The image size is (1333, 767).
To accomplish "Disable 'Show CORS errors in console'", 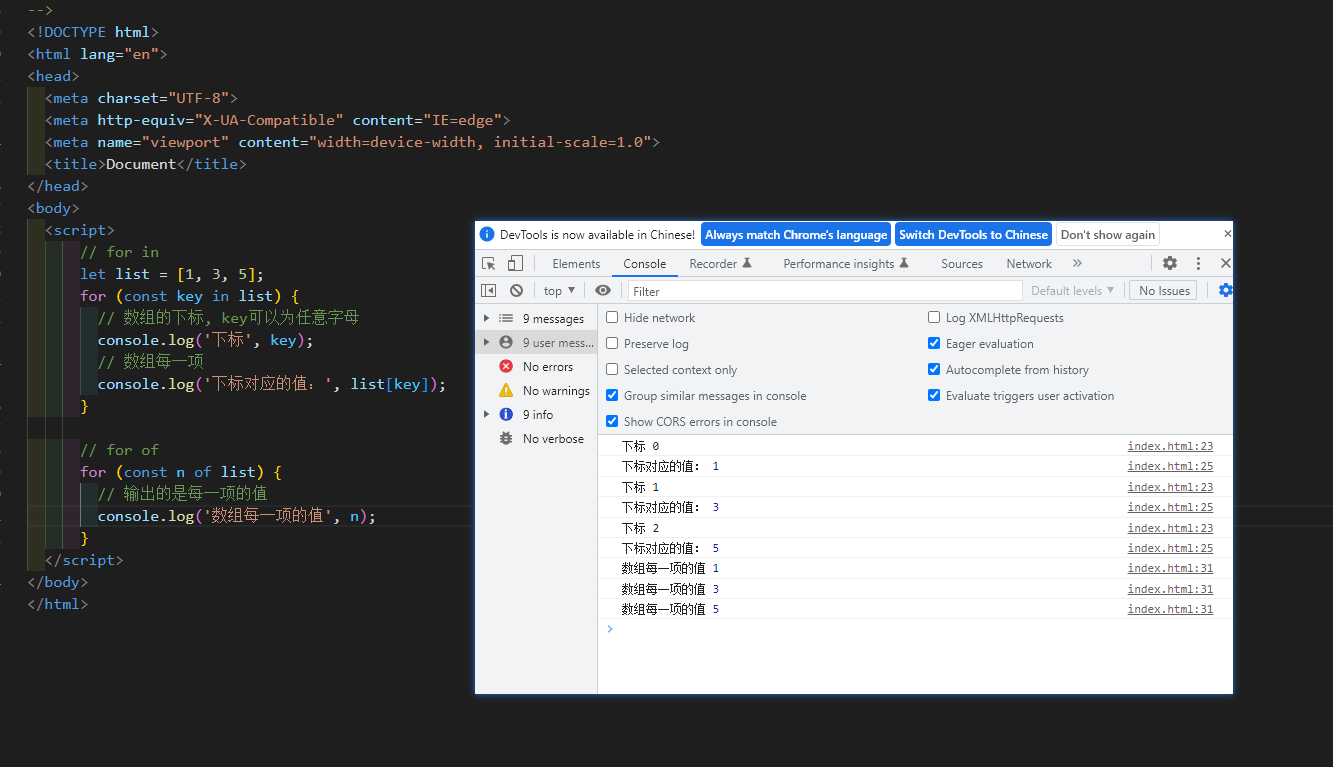I will [612, 422].
